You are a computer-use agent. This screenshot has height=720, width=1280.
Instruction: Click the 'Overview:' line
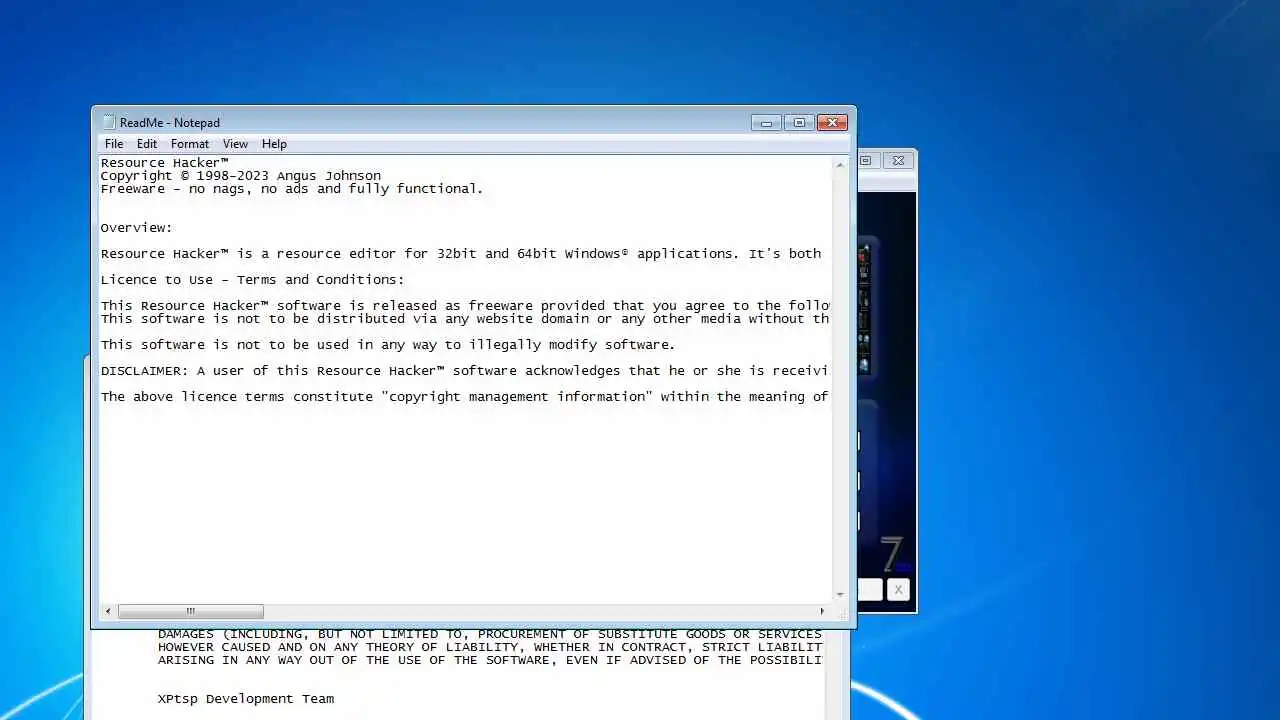click(136, 227)
